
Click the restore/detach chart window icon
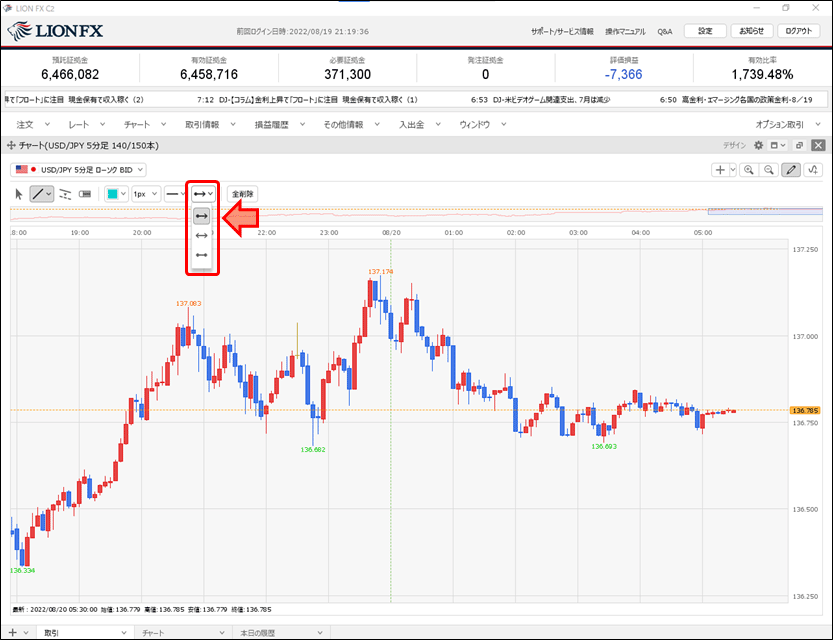(800, 146)
